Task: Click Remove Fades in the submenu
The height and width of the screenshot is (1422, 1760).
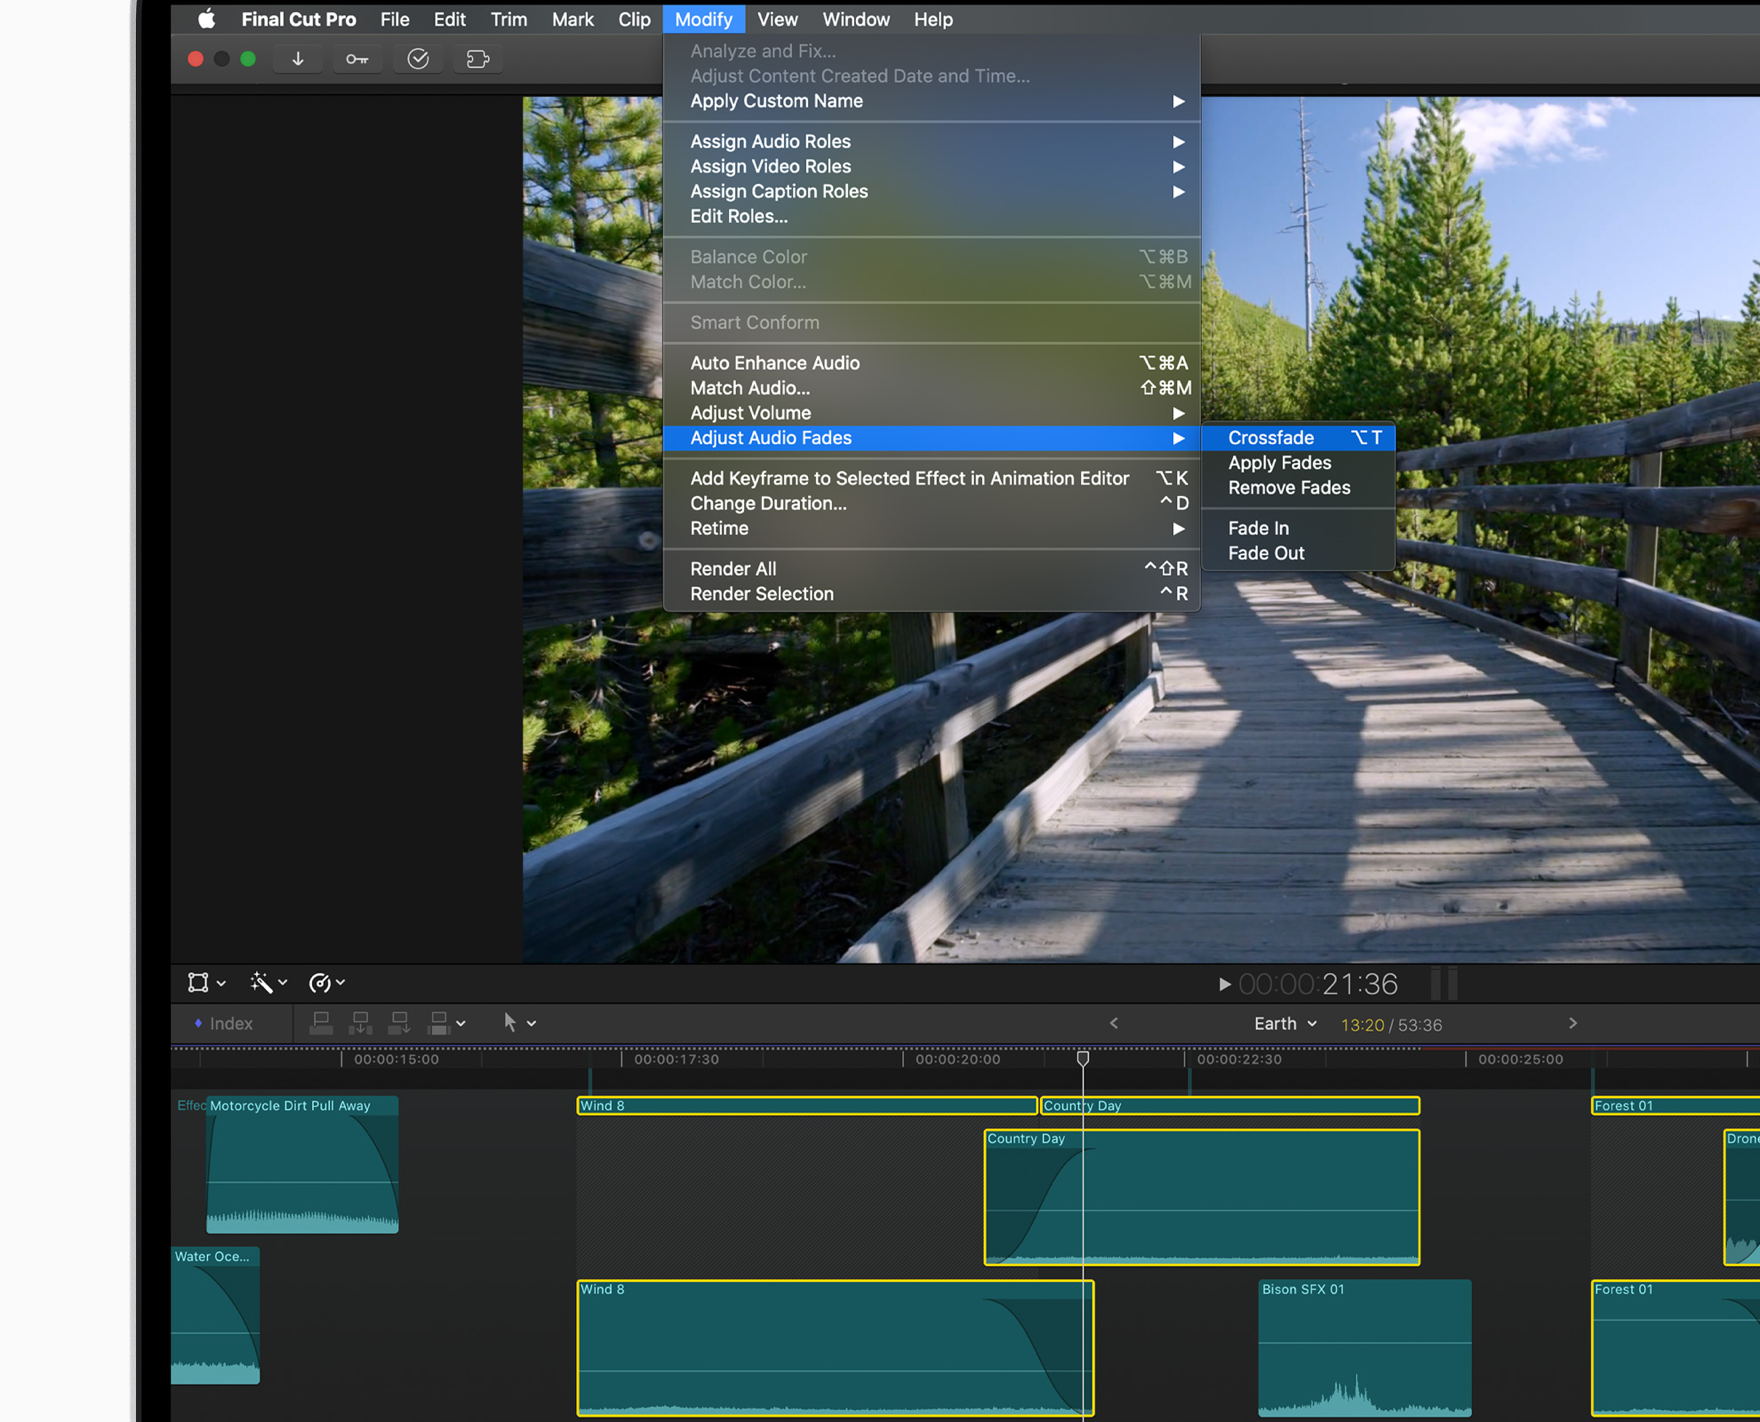Action: tap(1289, 488)
